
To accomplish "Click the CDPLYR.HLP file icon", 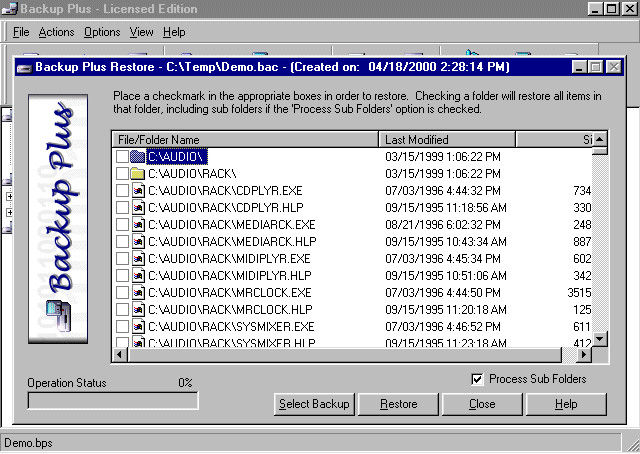I will 138,207.
